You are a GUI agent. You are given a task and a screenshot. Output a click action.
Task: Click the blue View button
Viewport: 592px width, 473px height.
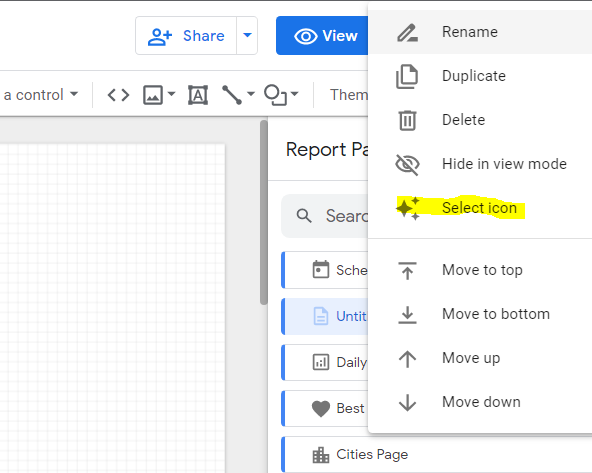click(x=322, y=36)
